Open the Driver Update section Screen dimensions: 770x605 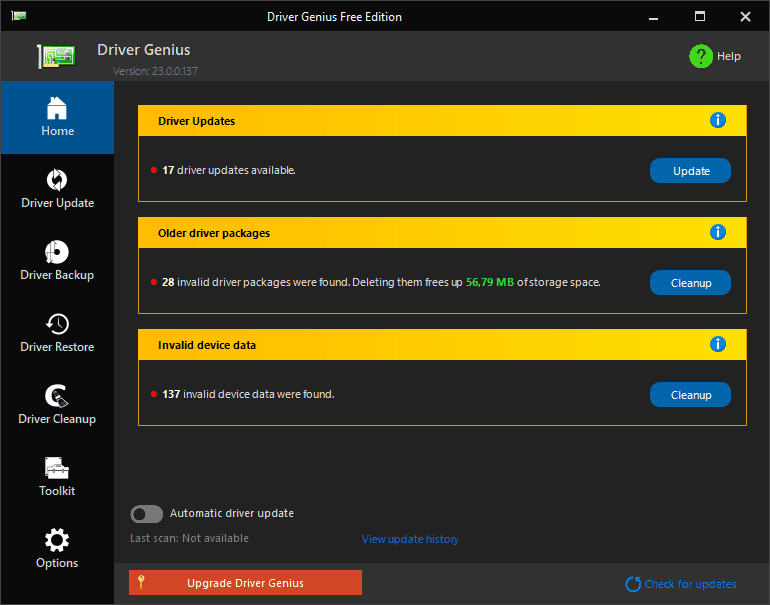(57, 190)
